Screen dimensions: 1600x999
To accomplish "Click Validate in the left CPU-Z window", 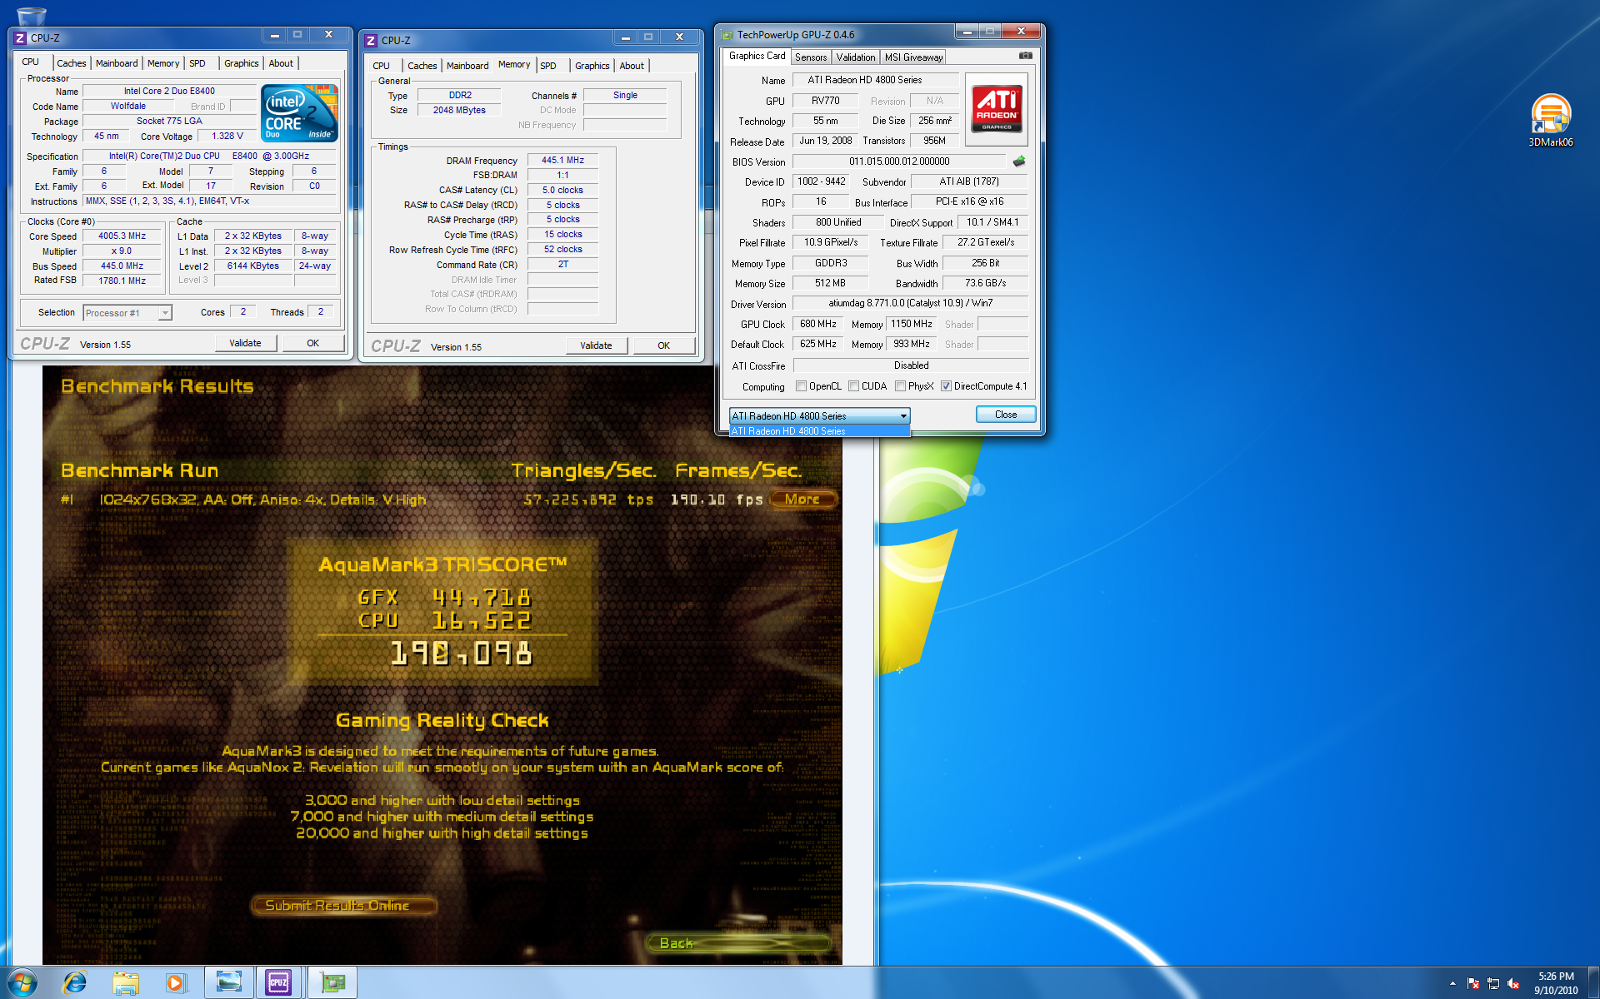I will pos(245,343).
